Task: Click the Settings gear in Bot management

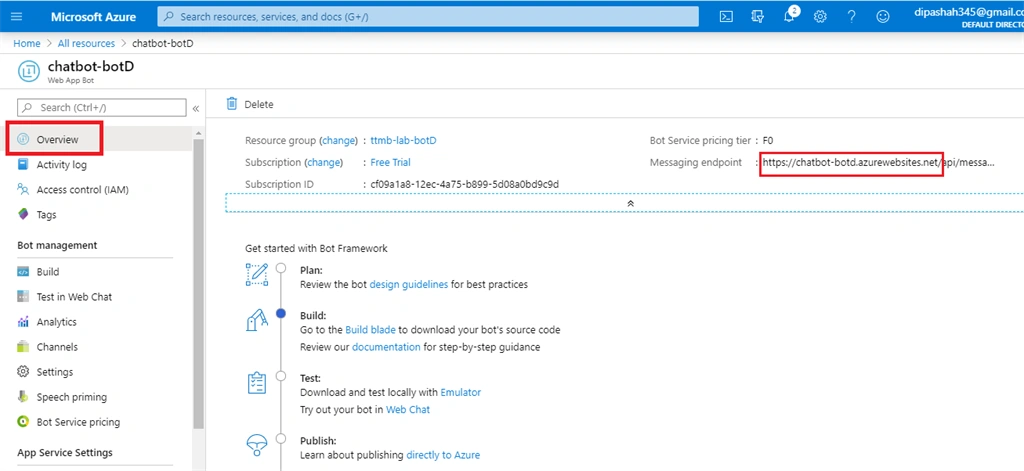Action: pos(24,372)
